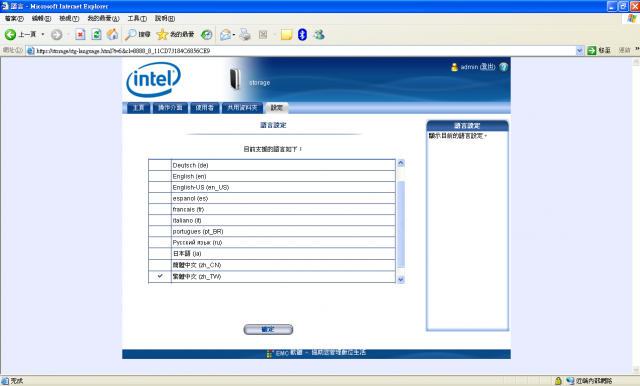Click the Edit page toolbar icon
The image size is (640, 386).
tap(263, 35)
